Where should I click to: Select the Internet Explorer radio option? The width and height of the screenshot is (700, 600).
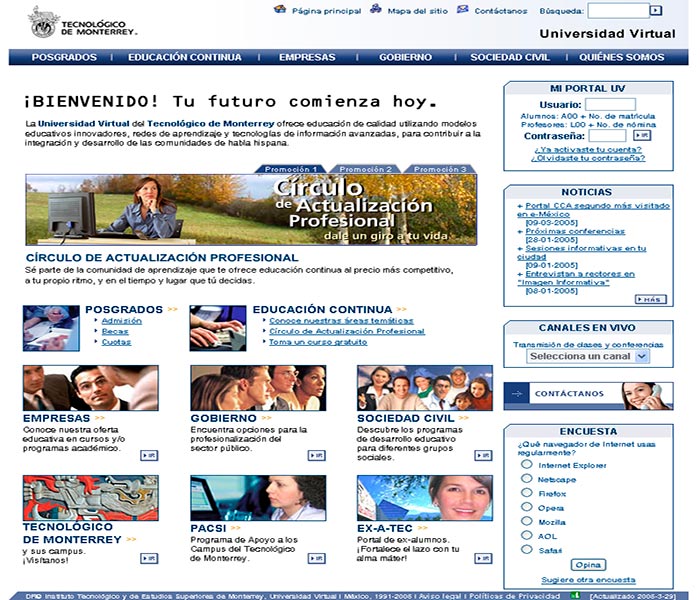tap(527, 464)
